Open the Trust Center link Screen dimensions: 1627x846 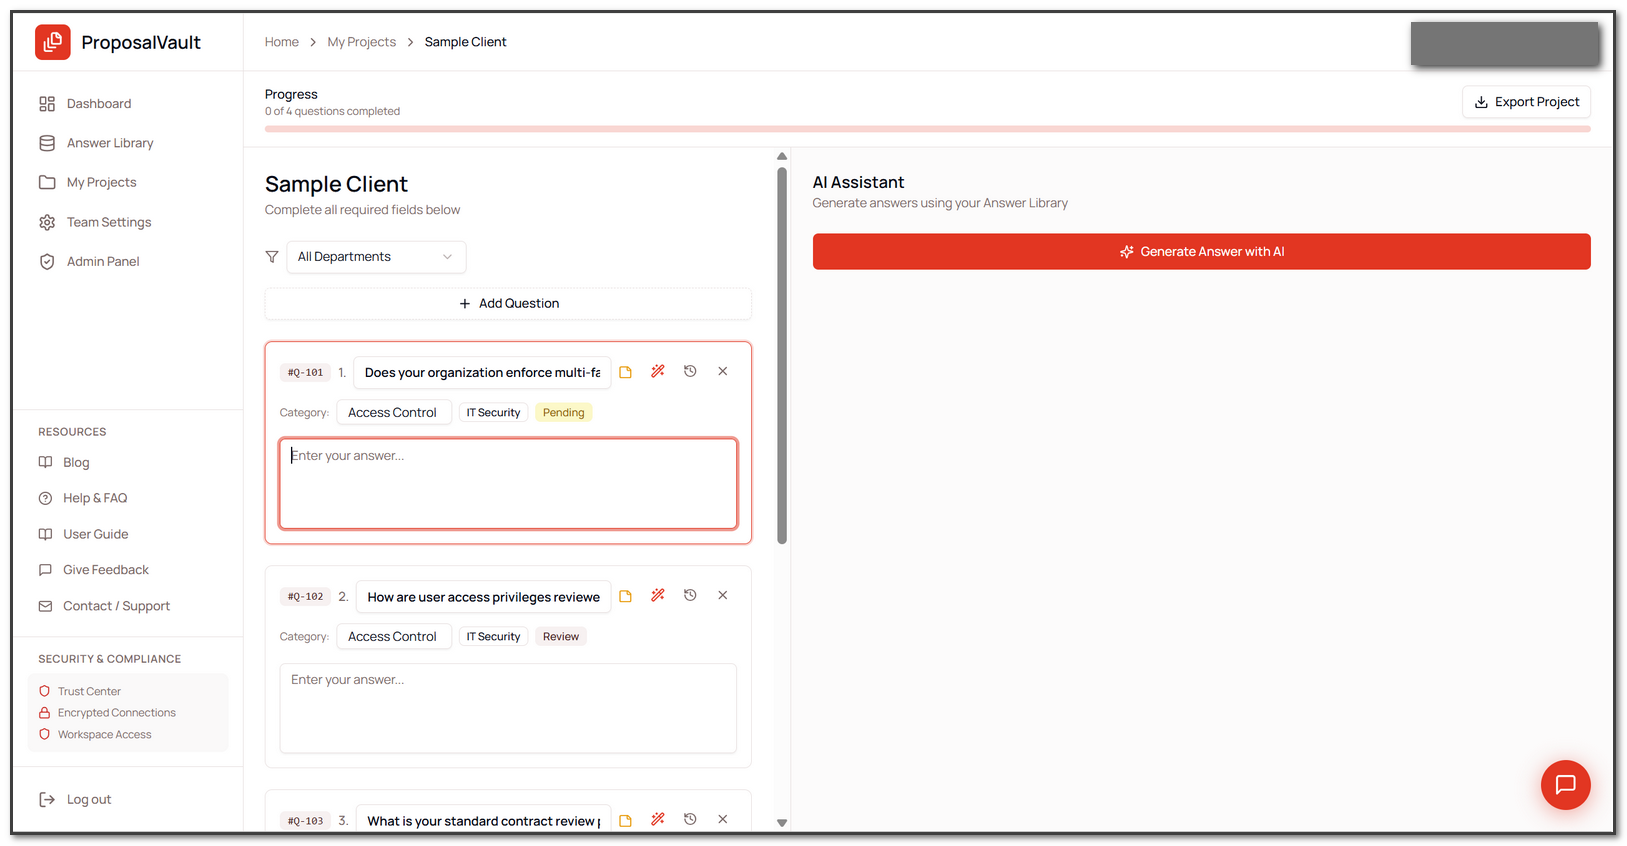coord(89,691)
